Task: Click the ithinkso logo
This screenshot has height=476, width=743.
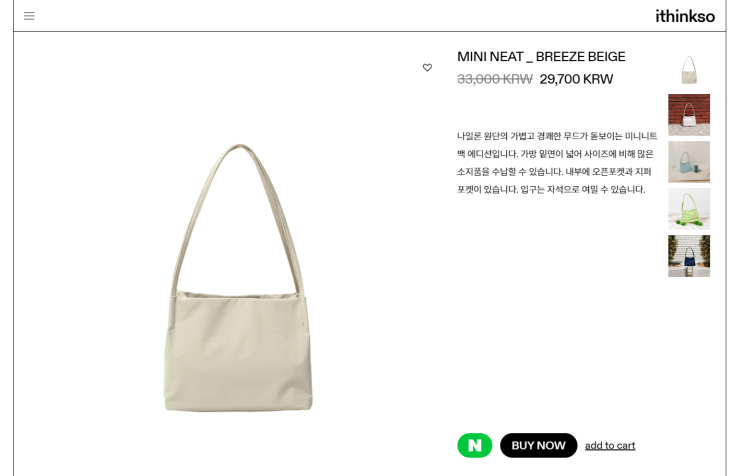Action: click(x=685, y=16)
